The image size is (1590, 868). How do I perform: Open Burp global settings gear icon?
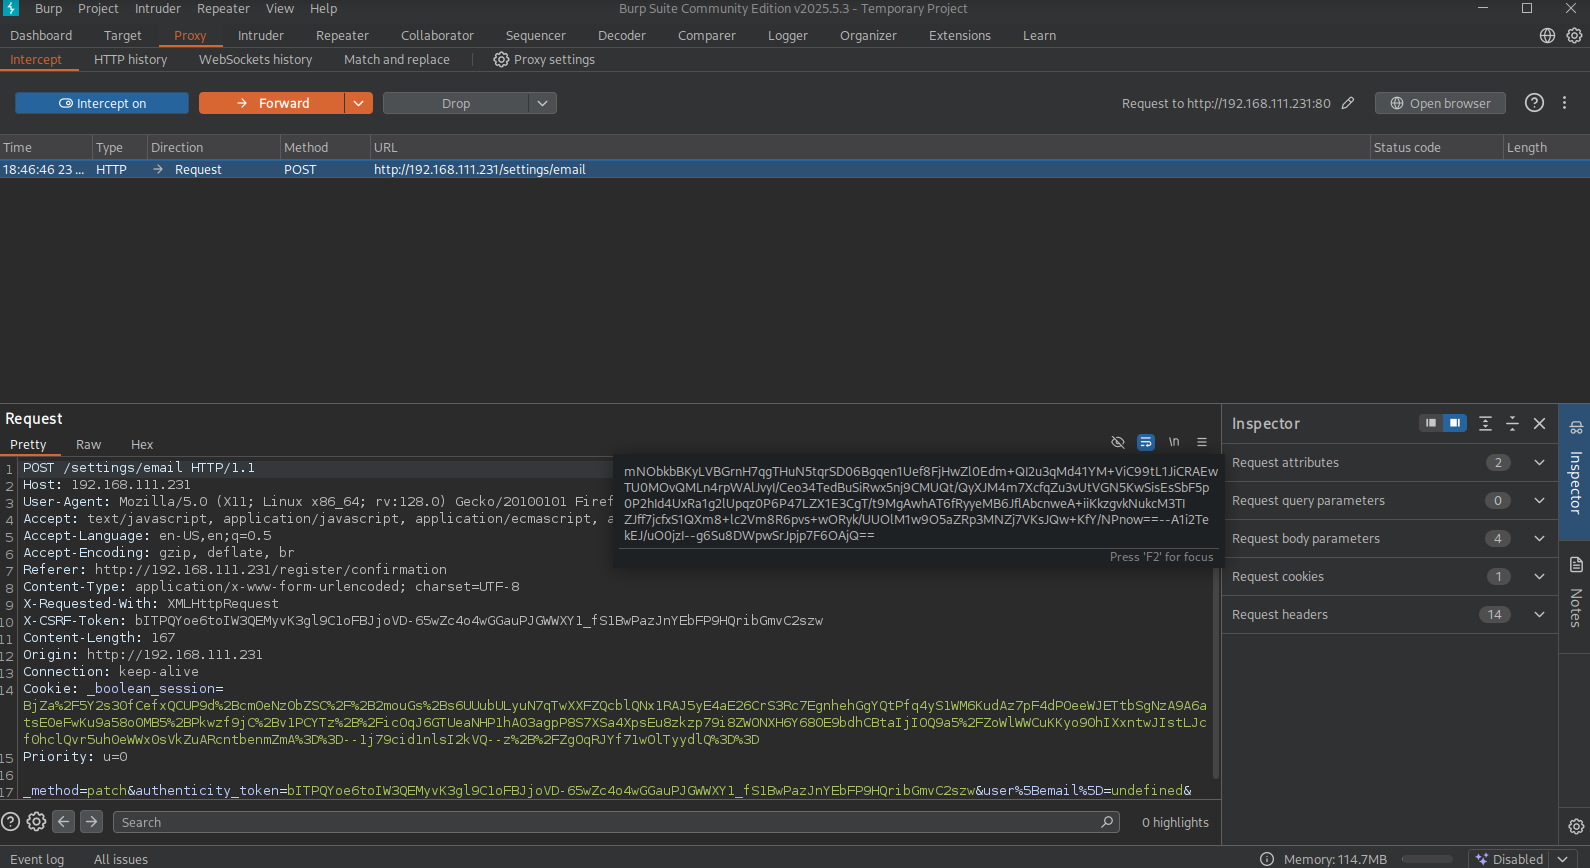pos(1574,35)
